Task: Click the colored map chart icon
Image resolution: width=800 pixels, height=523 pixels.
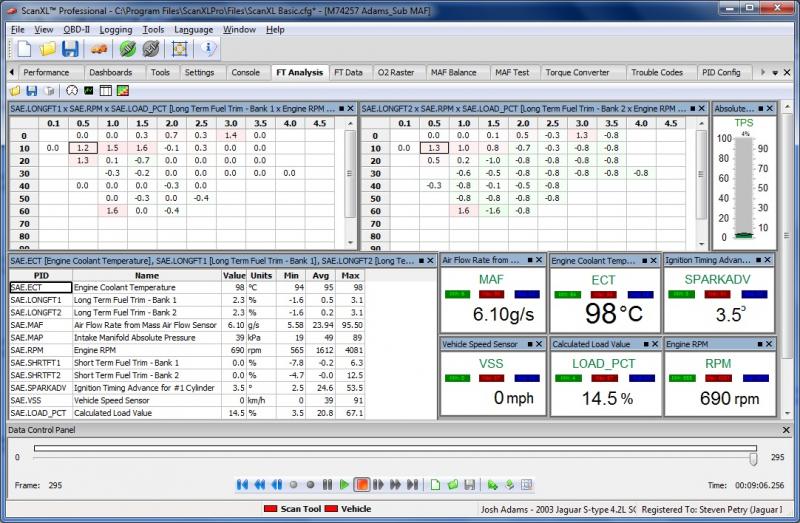Action: 122,91
